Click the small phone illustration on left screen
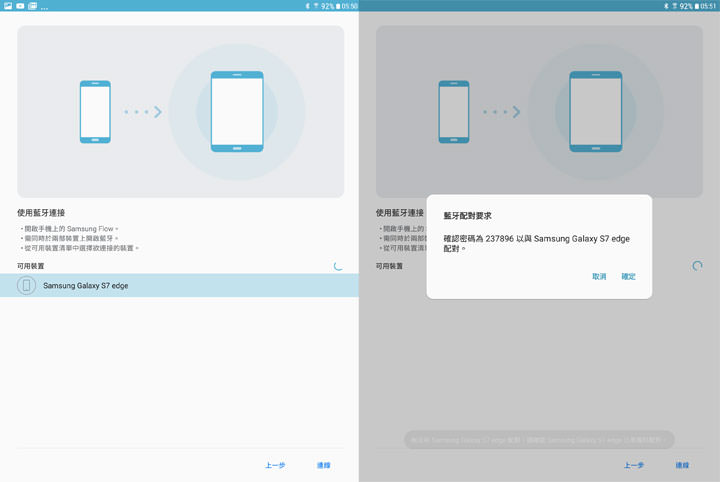 pos(95,111)
